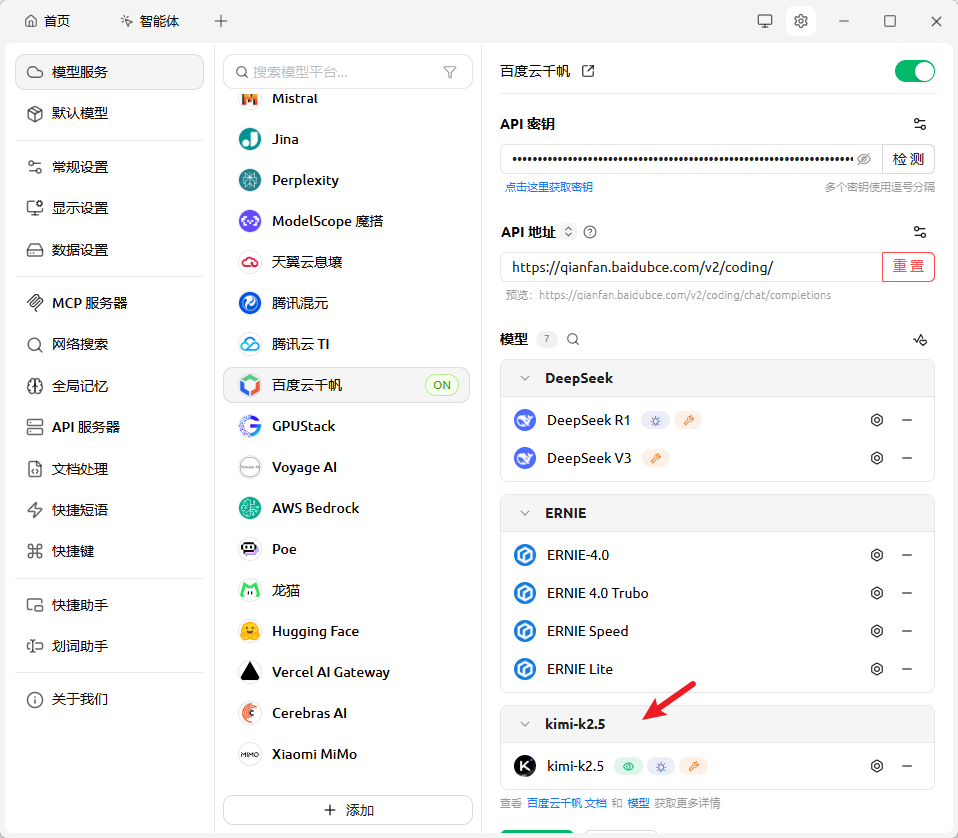Click the API address input field
Viewport: 958px width, 838px height.
click(690, 267)
